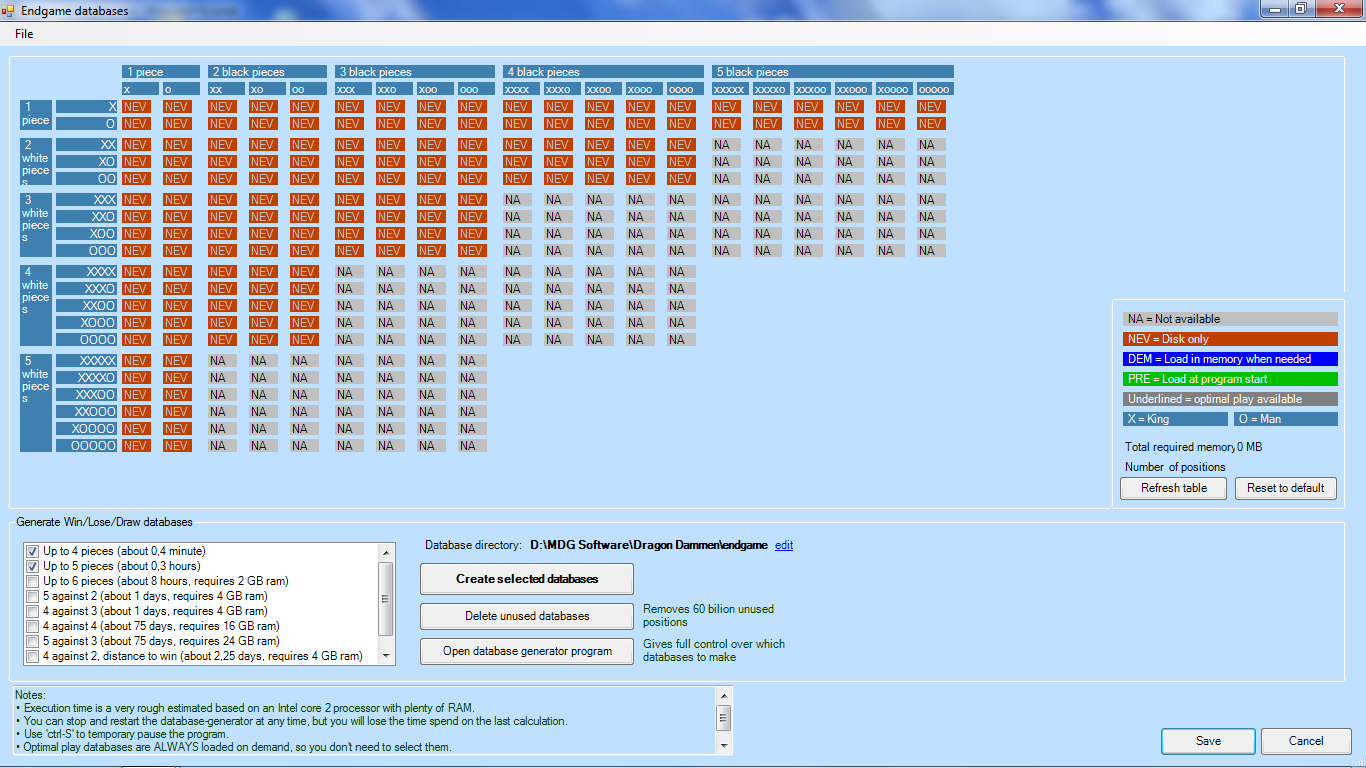1366x768 pixels.
Task: Select NEV cell at row XXX, column ooo
Action: (472, 199)
